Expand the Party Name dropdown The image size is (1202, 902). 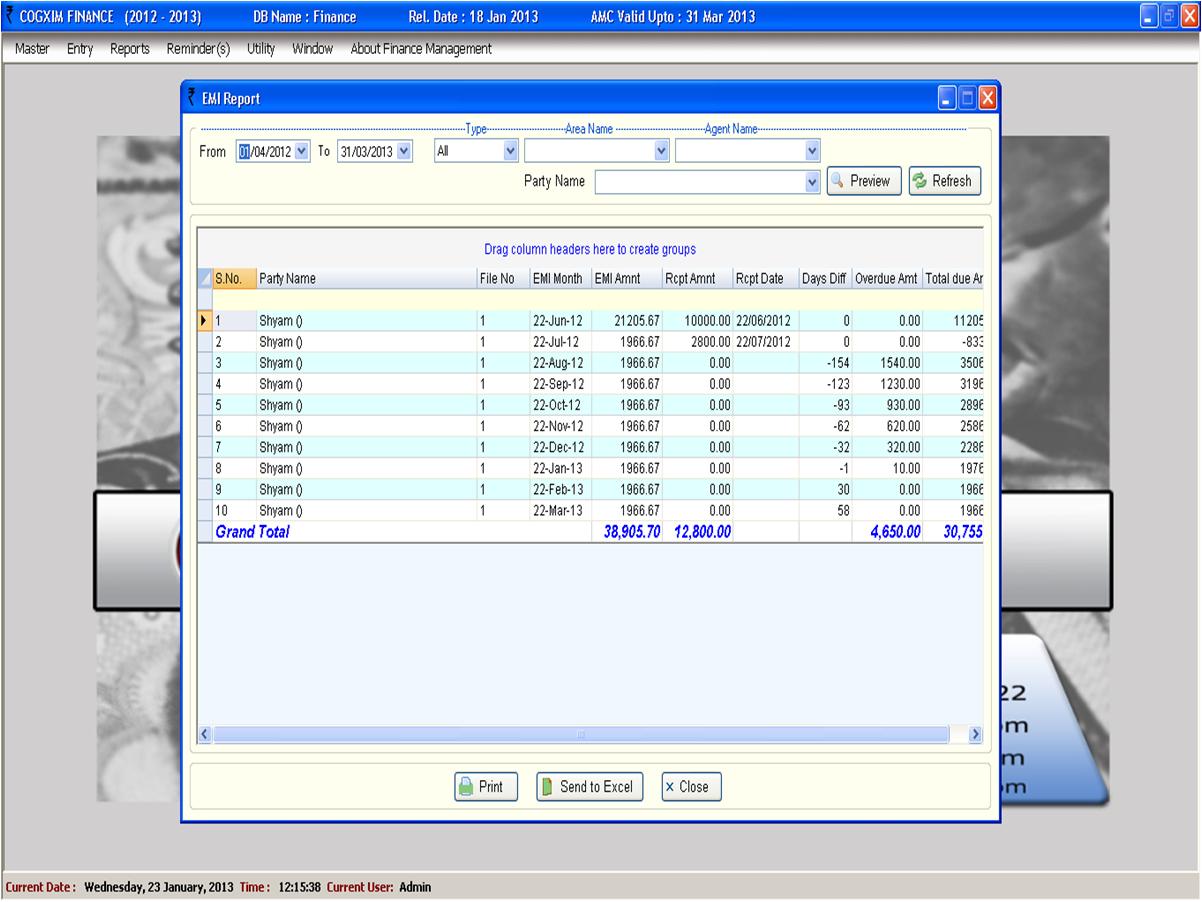tap(812, 182)
